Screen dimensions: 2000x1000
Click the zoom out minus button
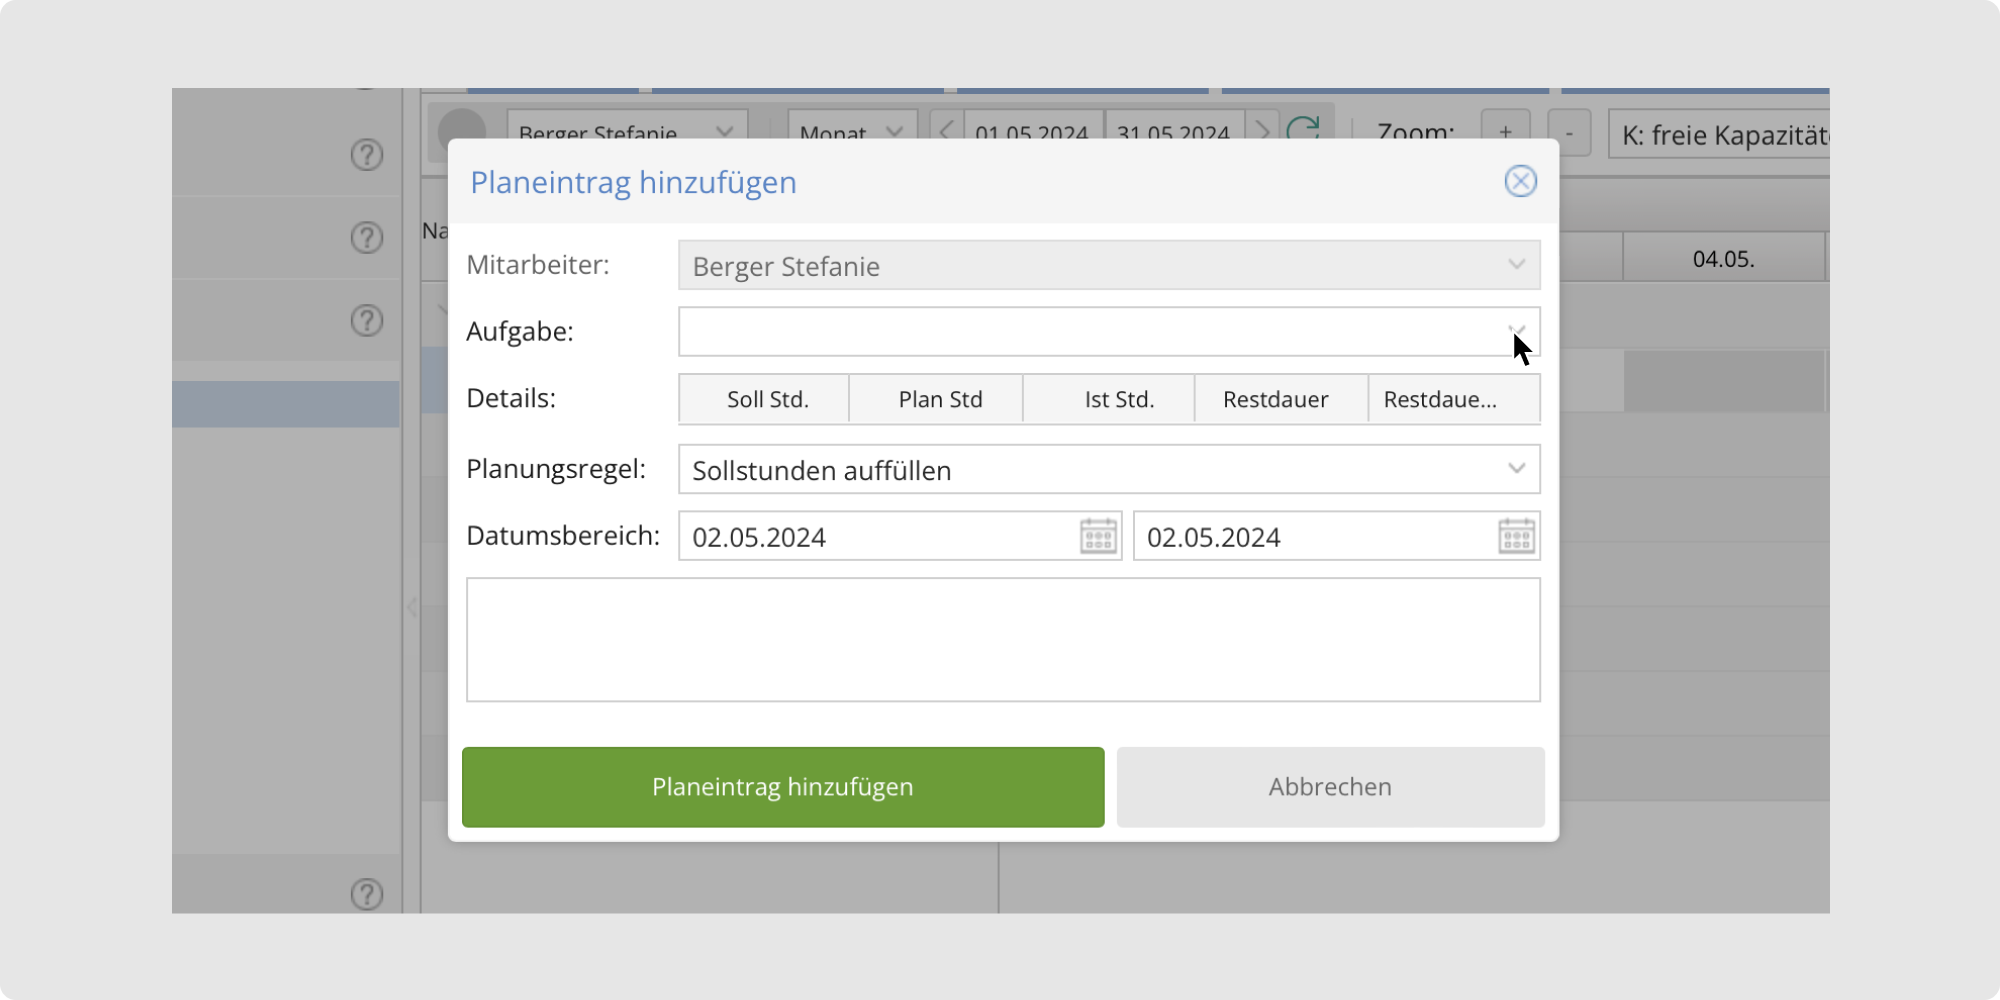[1569, 132]
